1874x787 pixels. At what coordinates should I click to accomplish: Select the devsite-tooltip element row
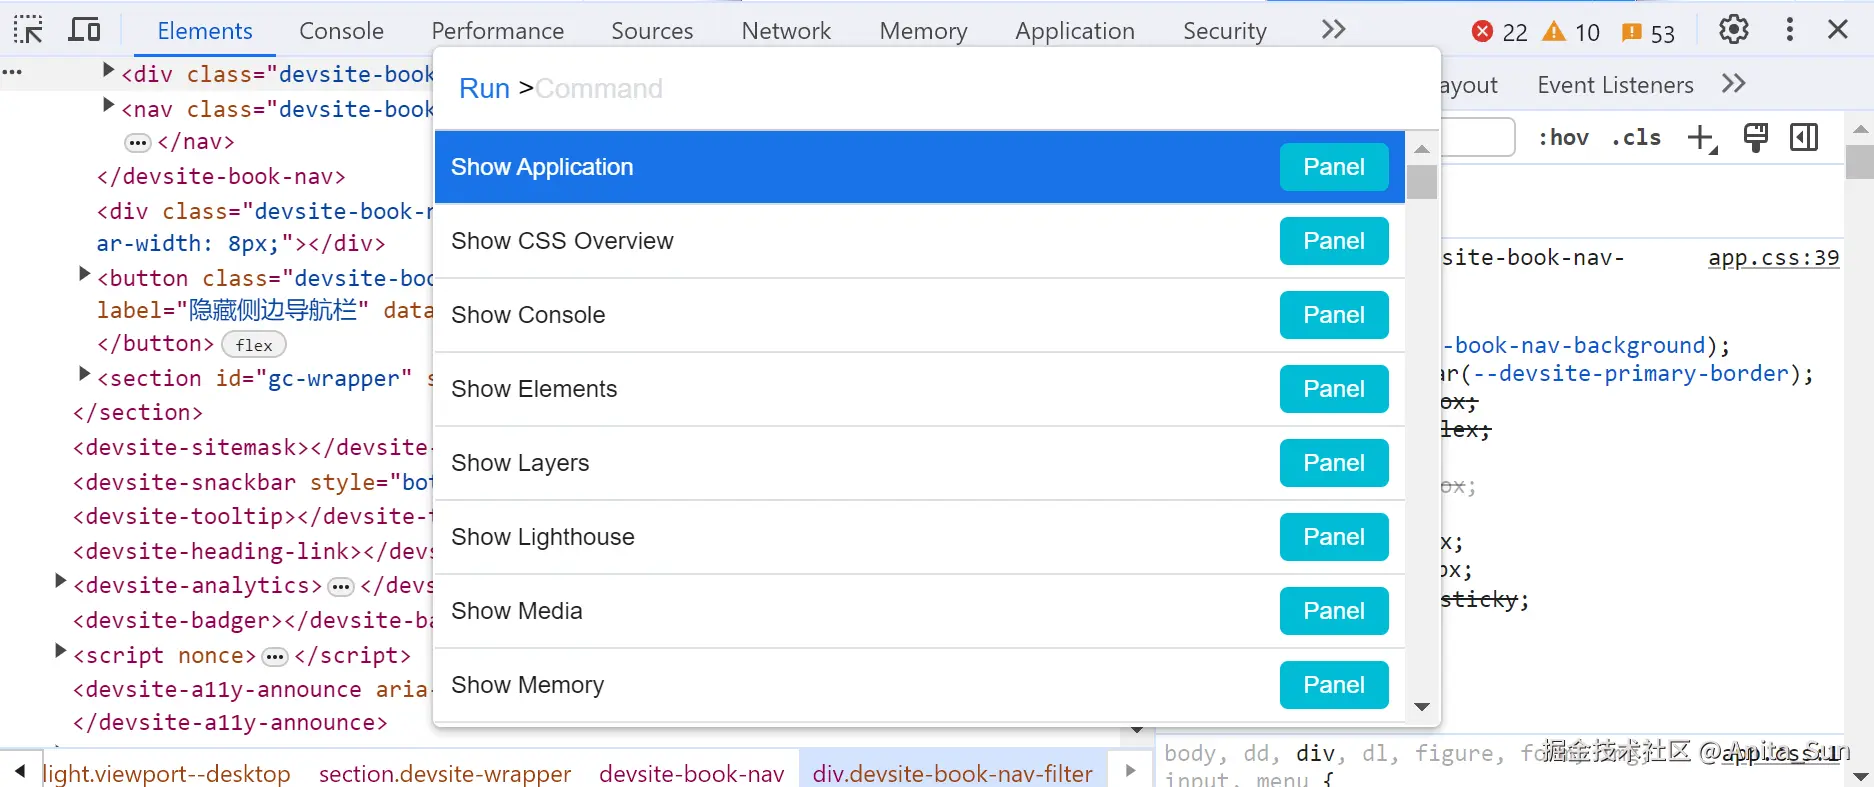click(x=251, y=516)
